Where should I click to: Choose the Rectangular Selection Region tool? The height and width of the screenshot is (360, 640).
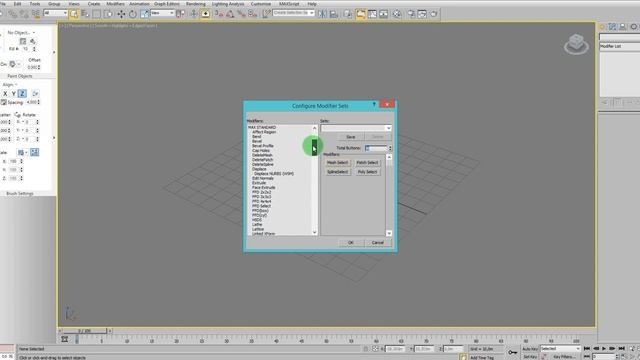tap(96, 14)
